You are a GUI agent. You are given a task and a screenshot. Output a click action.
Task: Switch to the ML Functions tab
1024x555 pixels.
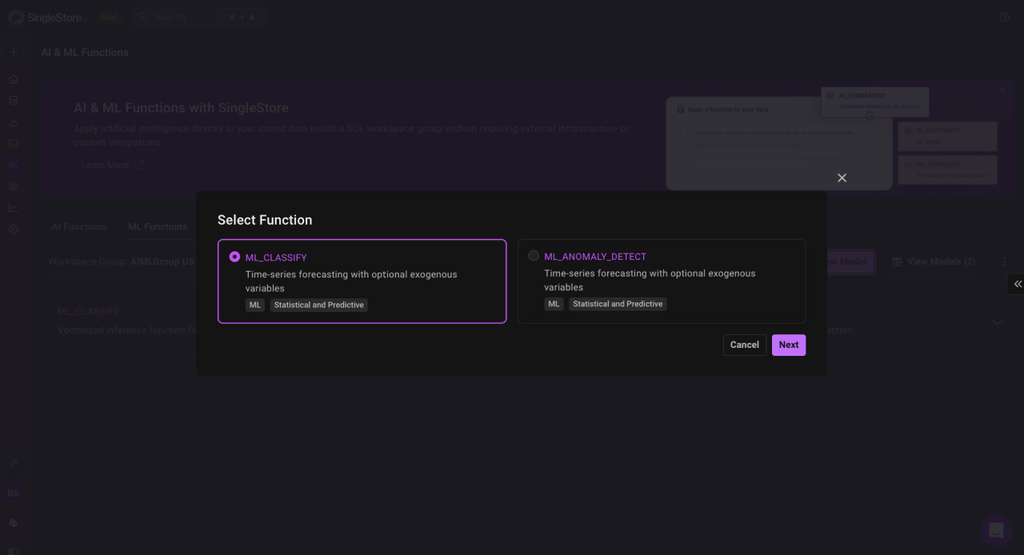157,227
